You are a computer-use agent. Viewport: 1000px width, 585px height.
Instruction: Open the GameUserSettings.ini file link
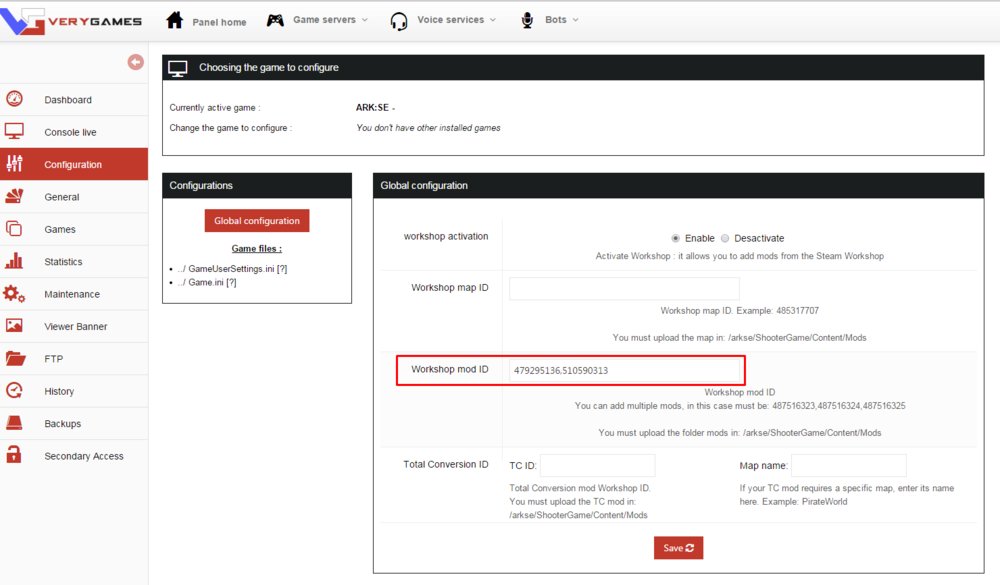231,268
